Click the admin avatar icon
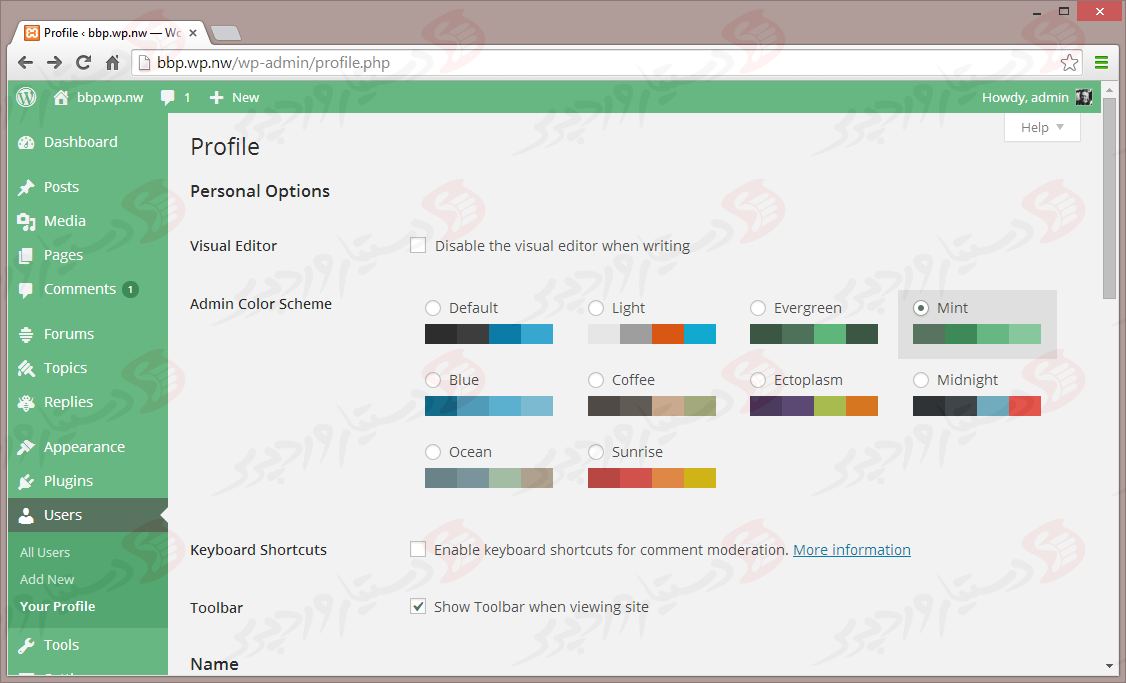1126x683 pixels. click(x=1083, y=97)
